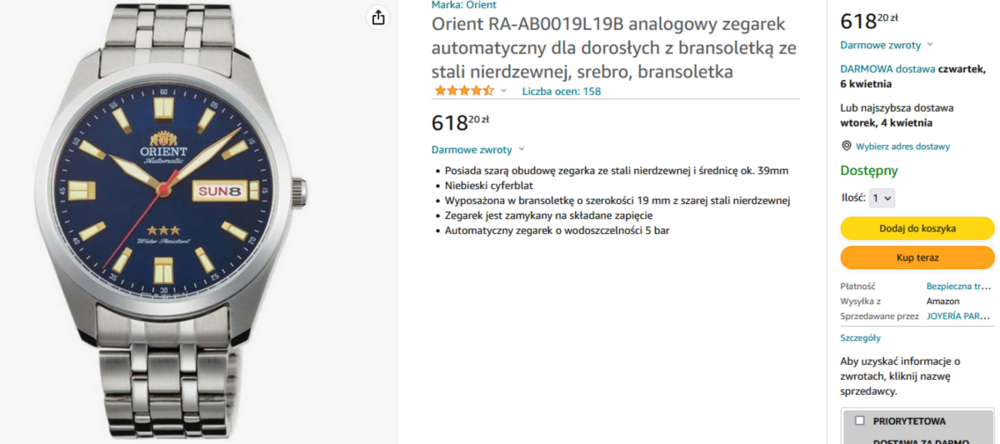Open the JOYERÍA PAR... seller link
The height and width of the screenshot is (444, 1000).
[957, 316]
